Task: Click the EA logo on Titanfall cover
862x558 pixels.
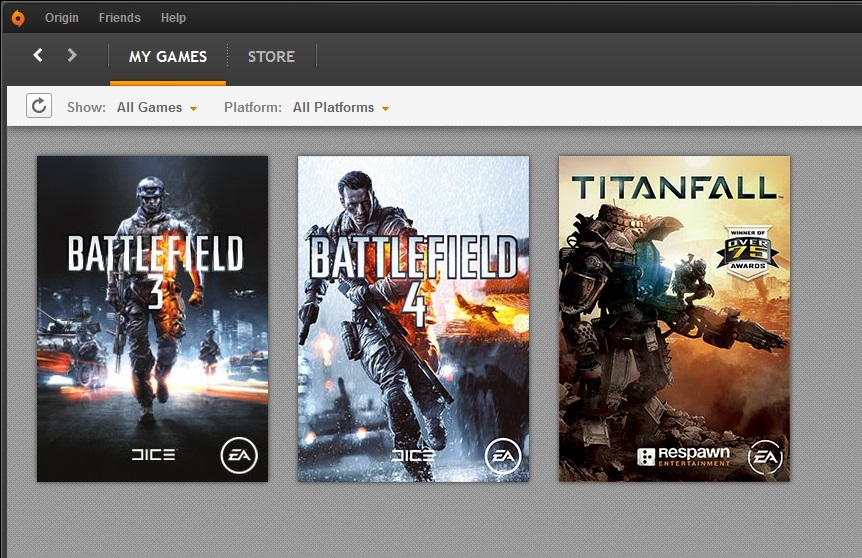Action: coord(765,457)
